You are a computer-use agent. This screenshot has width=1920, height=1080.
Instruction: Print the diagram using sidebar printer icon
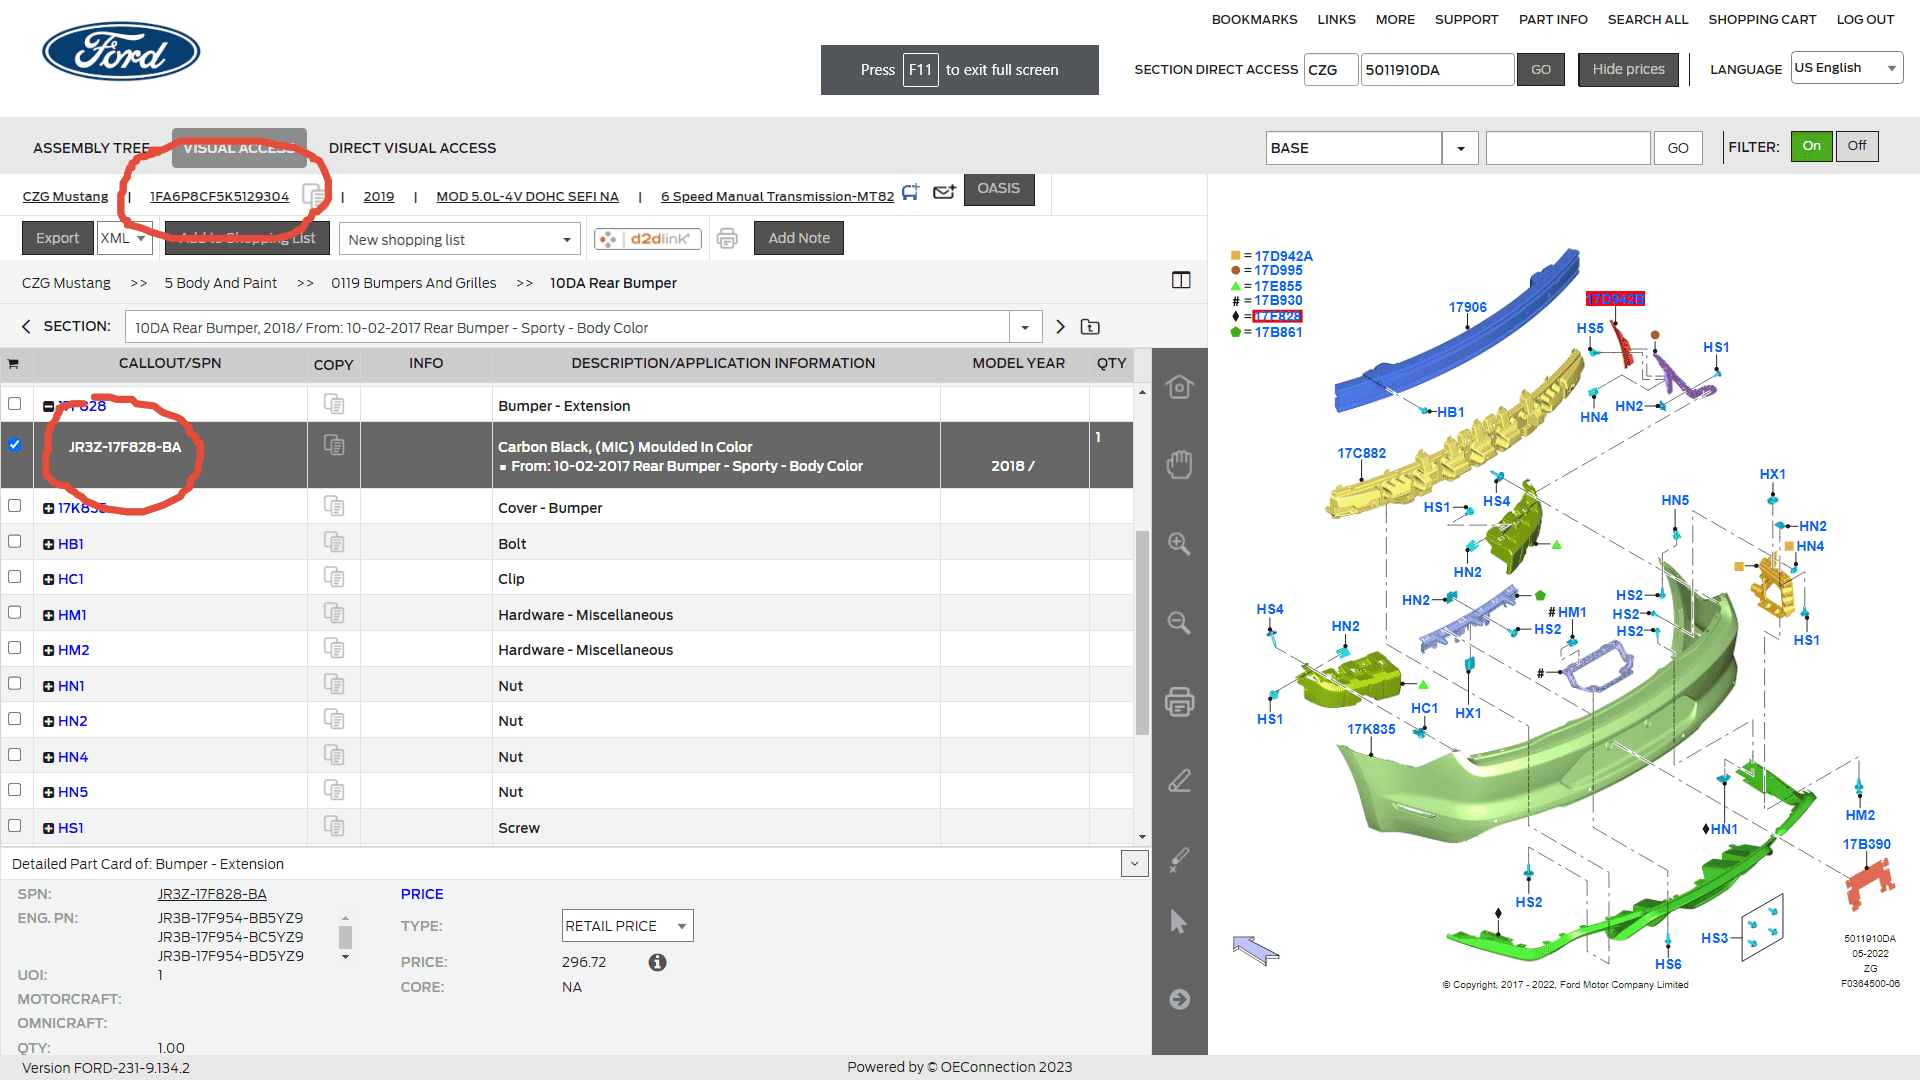click(x=1179, y=702)
